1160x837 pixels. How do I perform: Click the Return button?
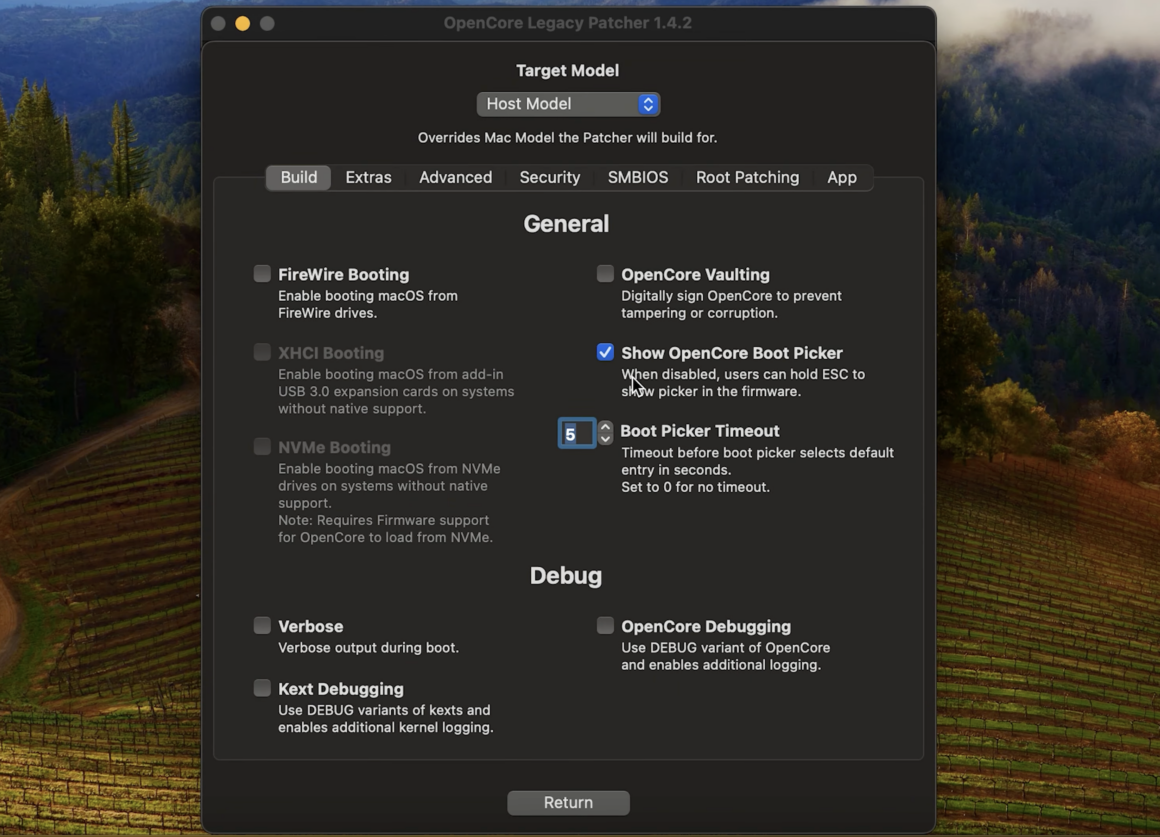click(x=568, y=803)
